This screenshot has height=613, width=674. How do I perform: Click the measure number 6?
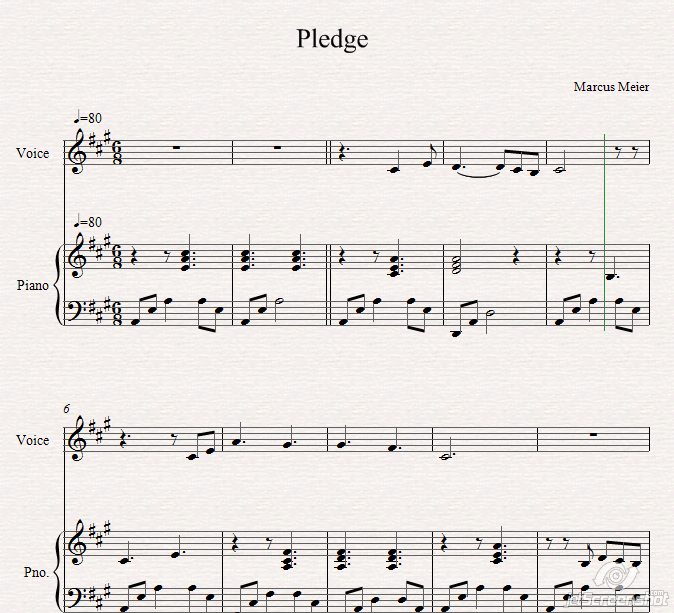pyautogui.click(x=67, y=409)
